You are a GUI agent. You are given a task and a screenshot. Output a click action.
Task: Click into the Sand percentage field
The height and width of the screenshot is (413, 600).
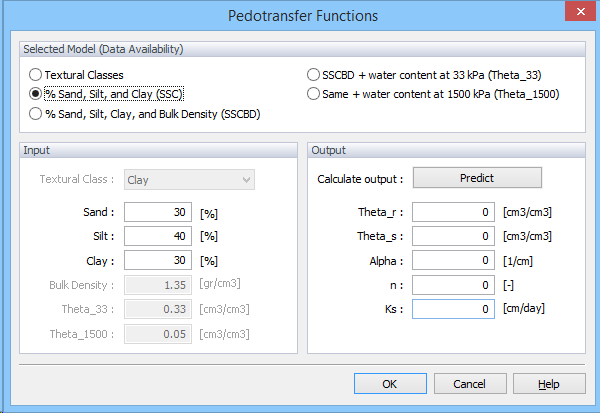tap(158, 212)
